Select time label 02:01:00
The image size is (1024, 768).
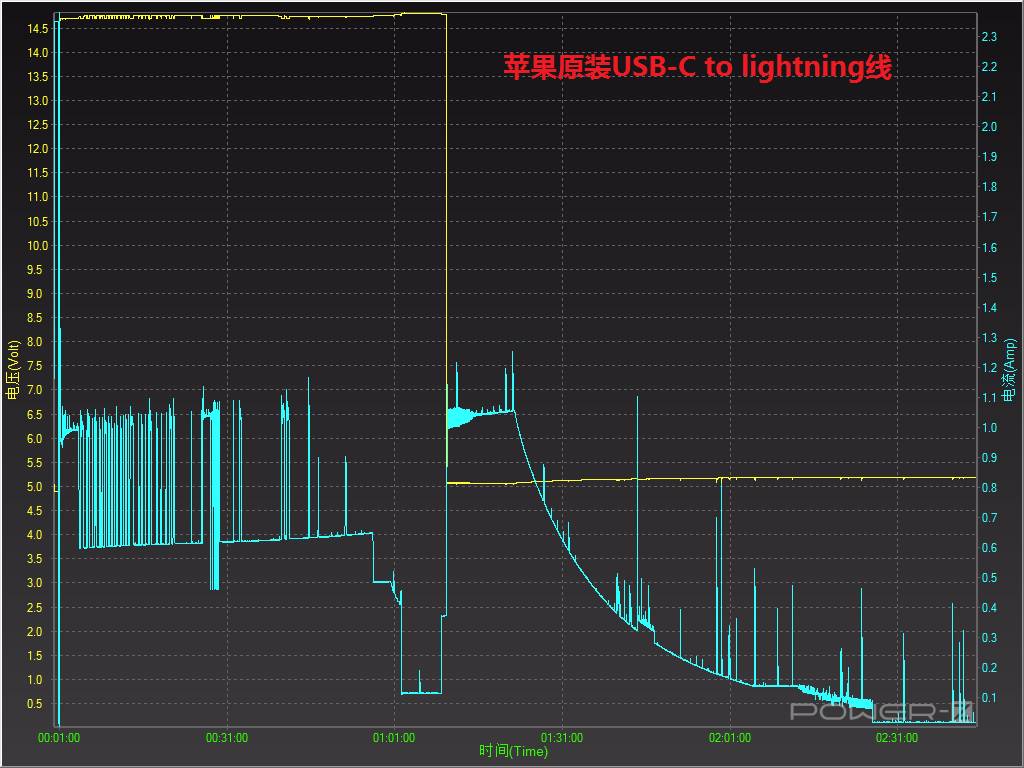point(729,738)
